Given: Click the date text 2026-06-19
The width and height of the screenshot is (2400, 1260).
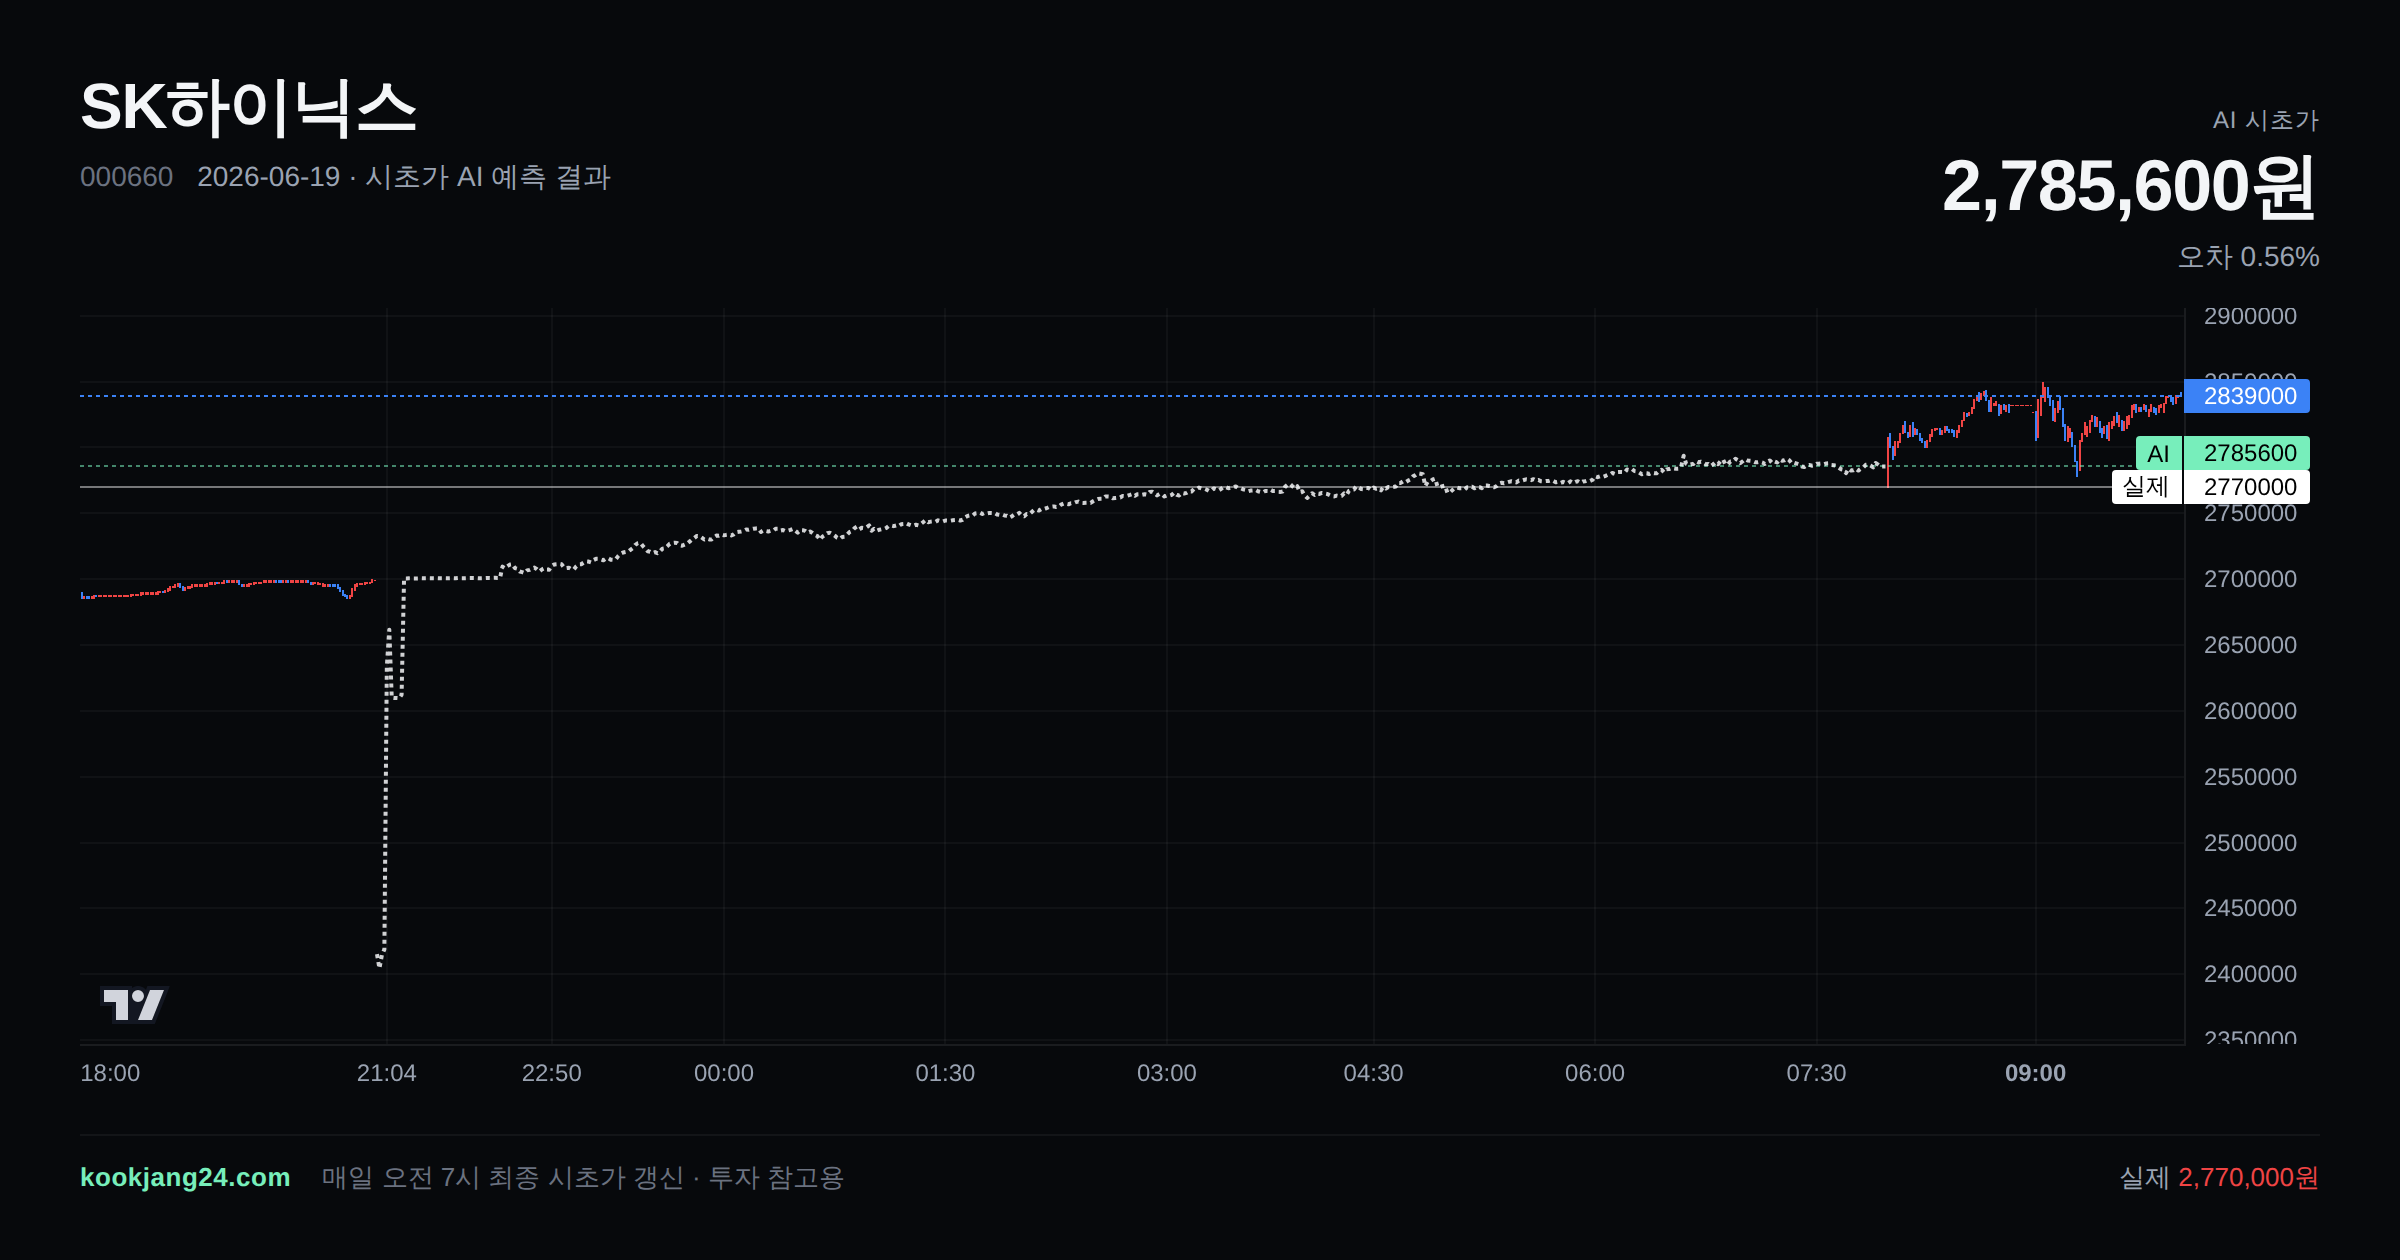Looking at the screenshot, I should pos(269,177).
